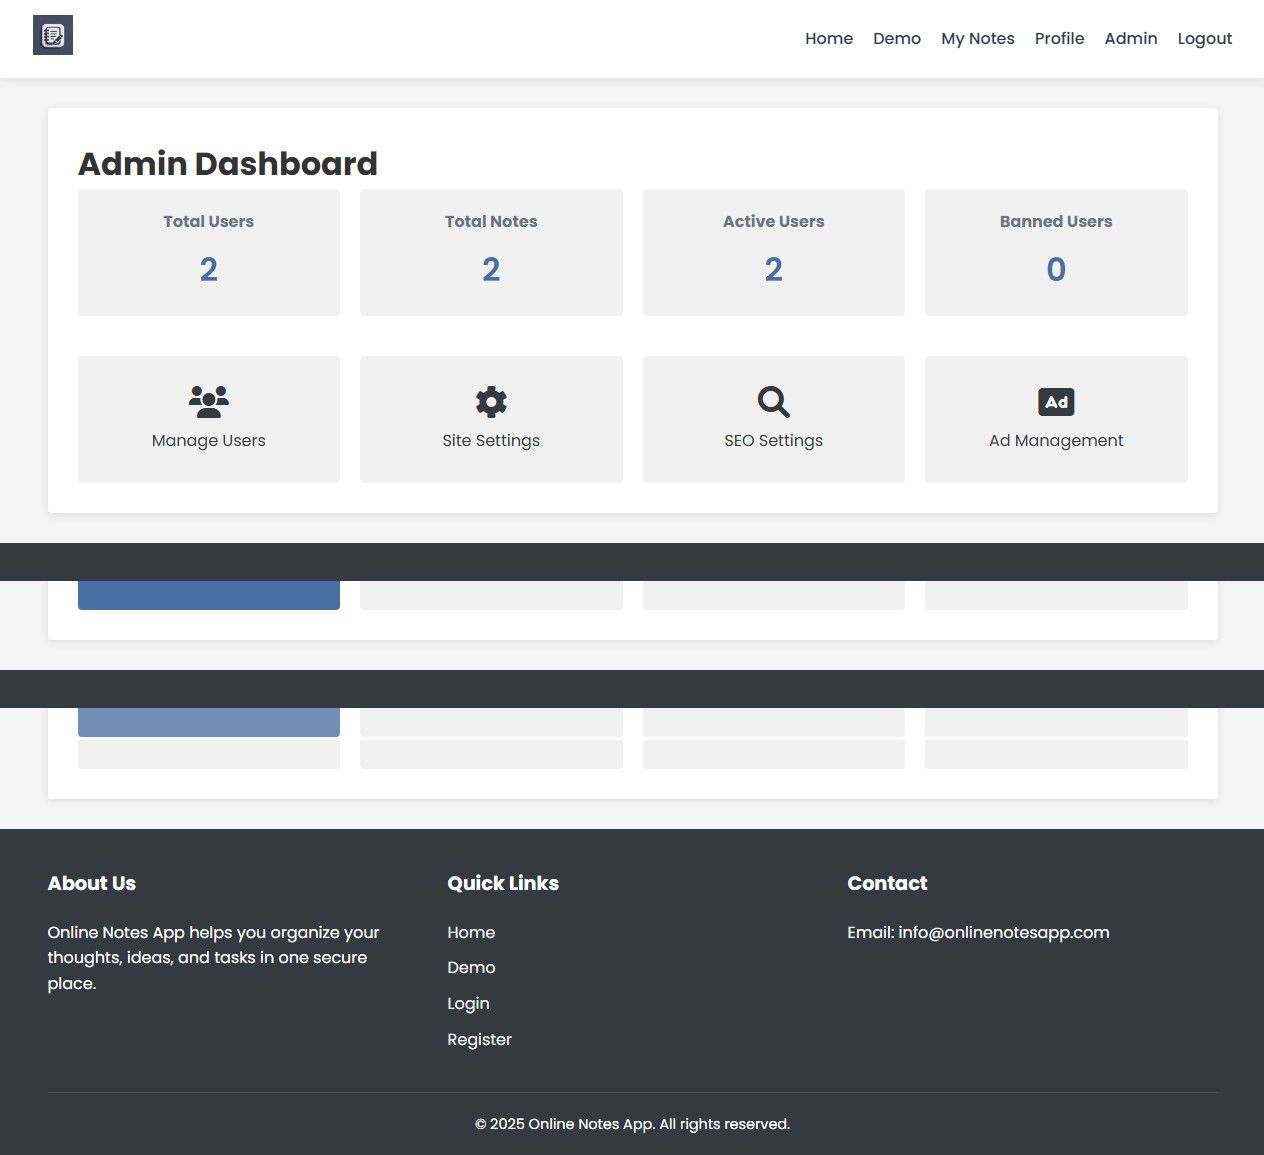This screenshot has height=1155, width=1264.
Task: Navigate to the Profile page
Action: pyautogui.click(x=1059, y=39)
